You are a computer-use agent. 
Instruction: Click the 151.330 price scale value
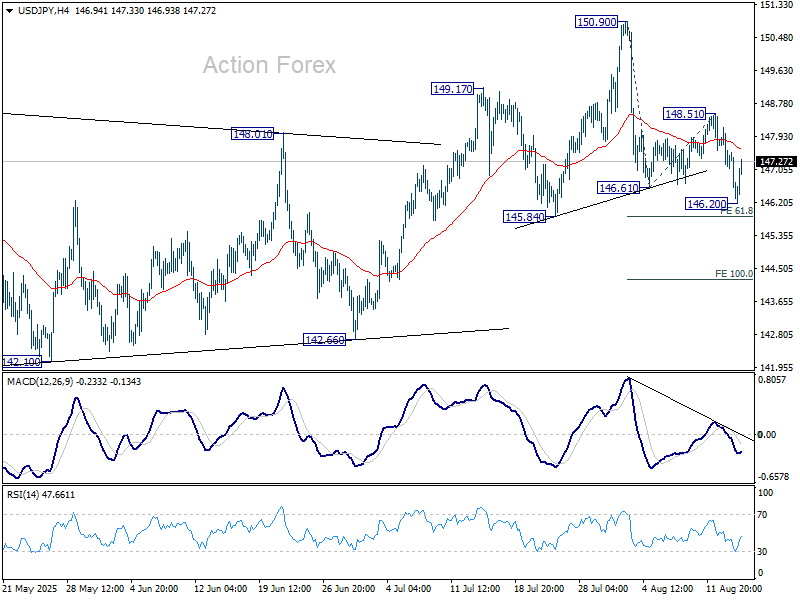pos(777,5)
